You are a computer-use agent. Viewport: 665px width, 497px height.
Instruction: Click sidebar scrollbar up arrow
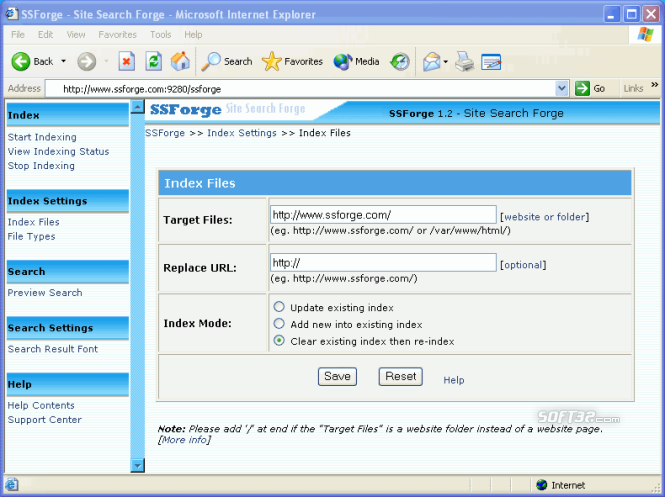(x=137, y=107)
